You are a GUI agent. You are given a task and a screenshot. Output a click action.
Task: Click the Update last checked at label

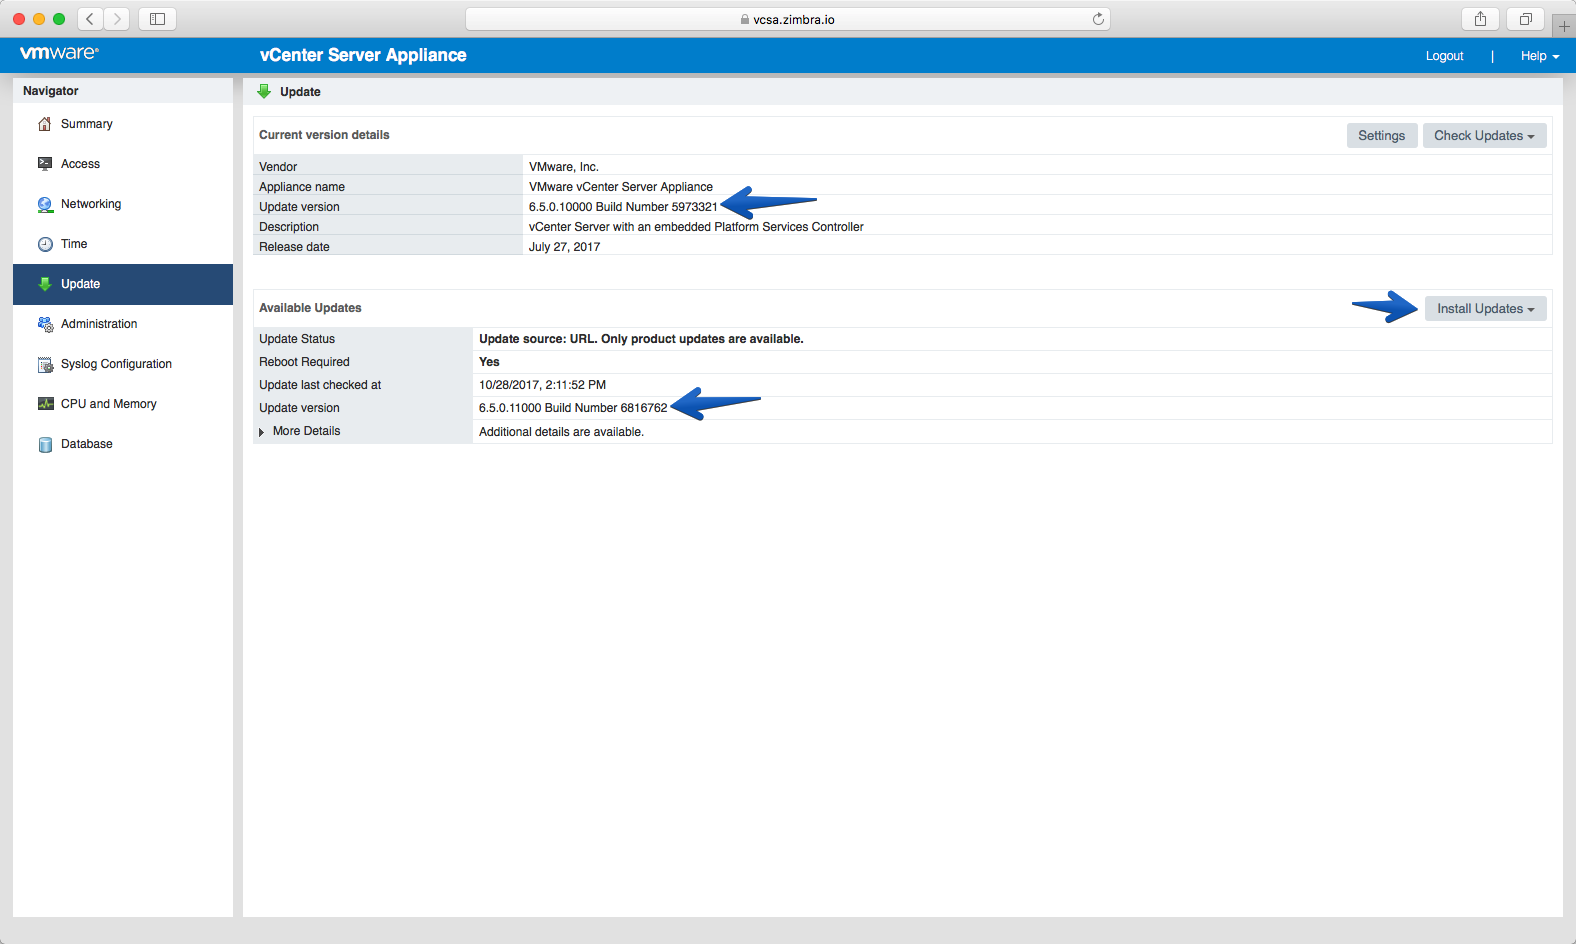tap(320, 385)
